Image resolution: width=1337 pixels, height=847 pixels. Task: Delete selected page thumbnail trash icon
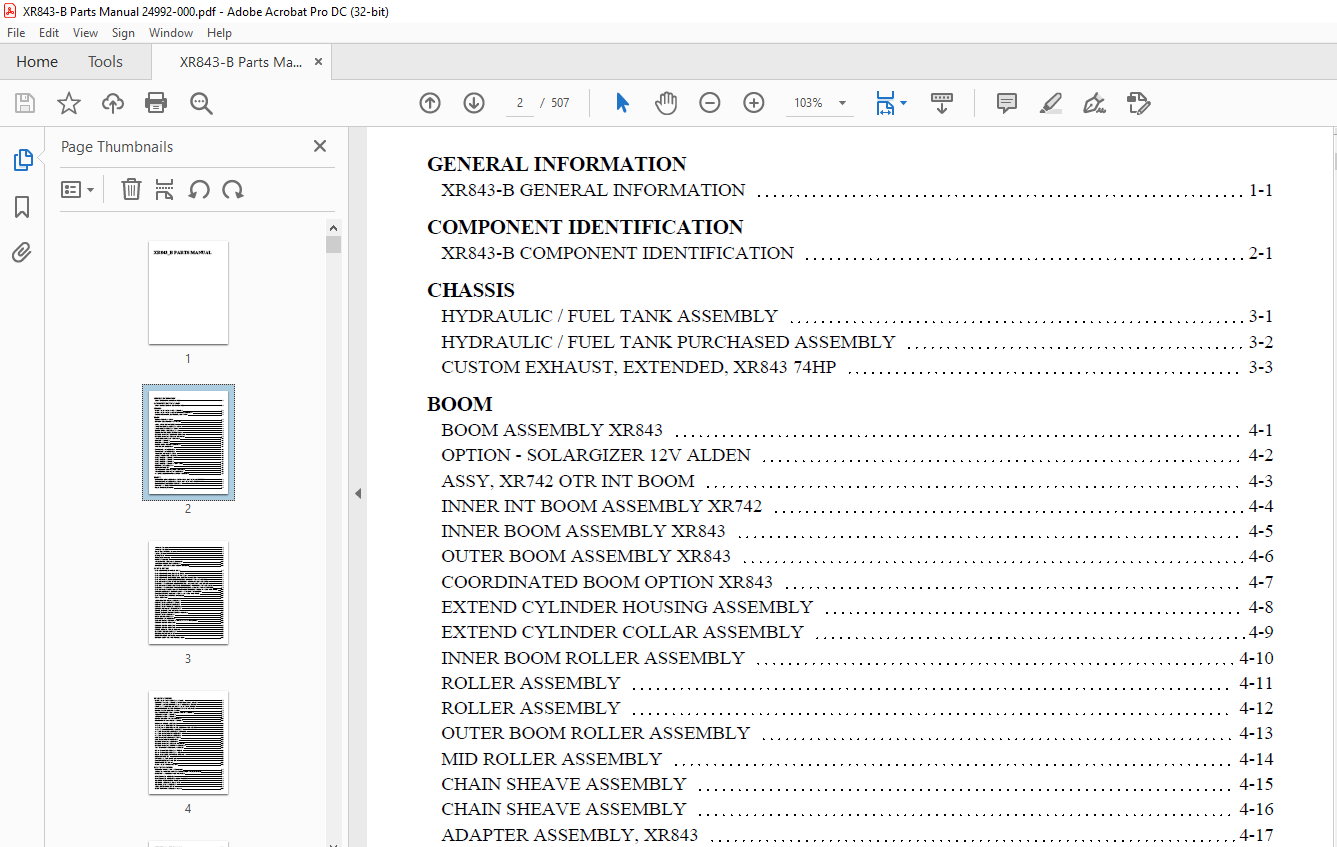coord(131,189)
